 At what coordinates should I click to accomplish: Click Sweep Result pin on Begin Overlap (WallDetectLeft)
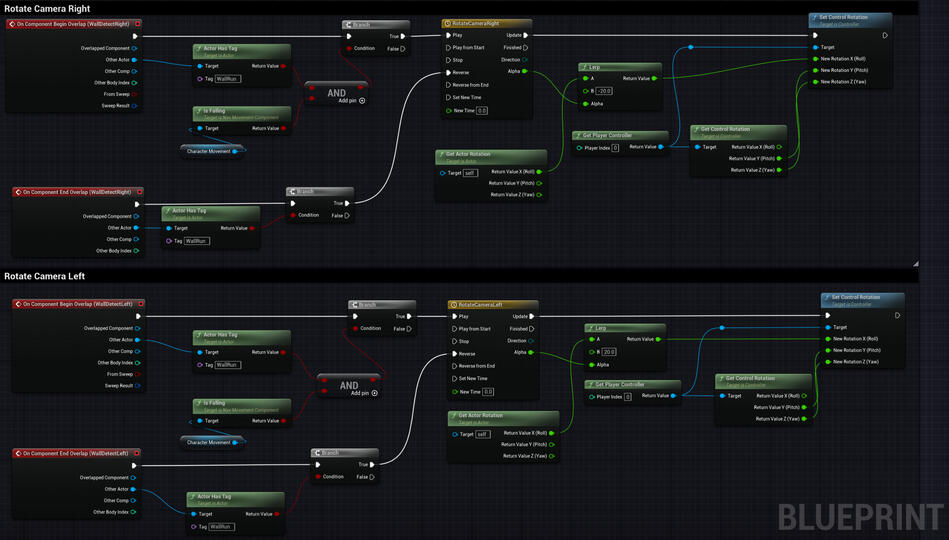click(x=137, y=385)
